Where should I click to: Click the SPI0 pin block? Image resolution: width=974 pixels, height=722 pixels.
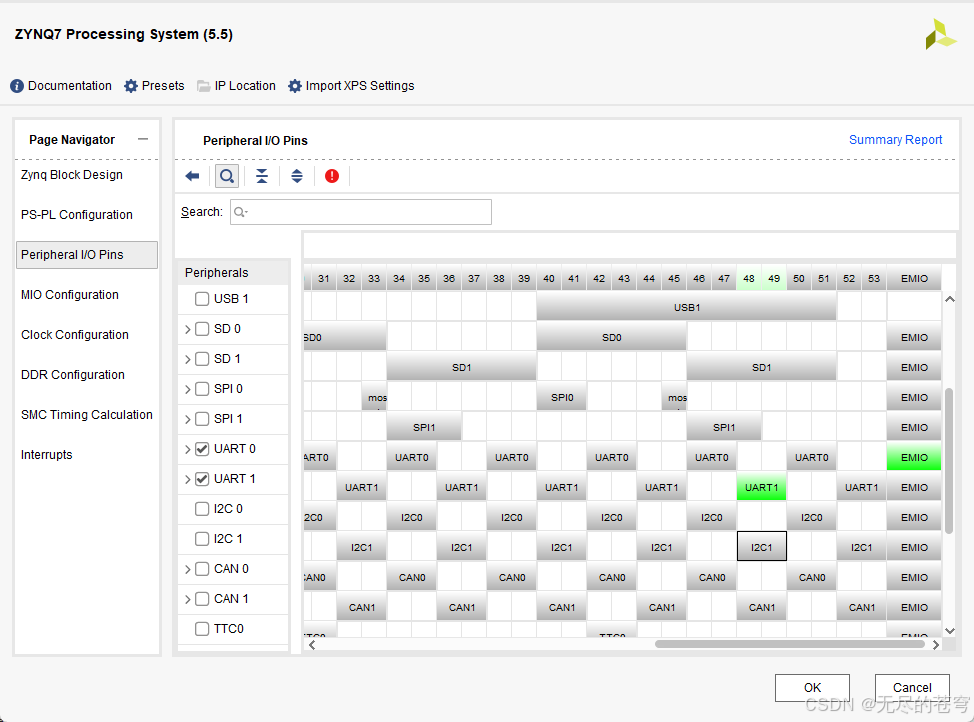pos(562,398)
